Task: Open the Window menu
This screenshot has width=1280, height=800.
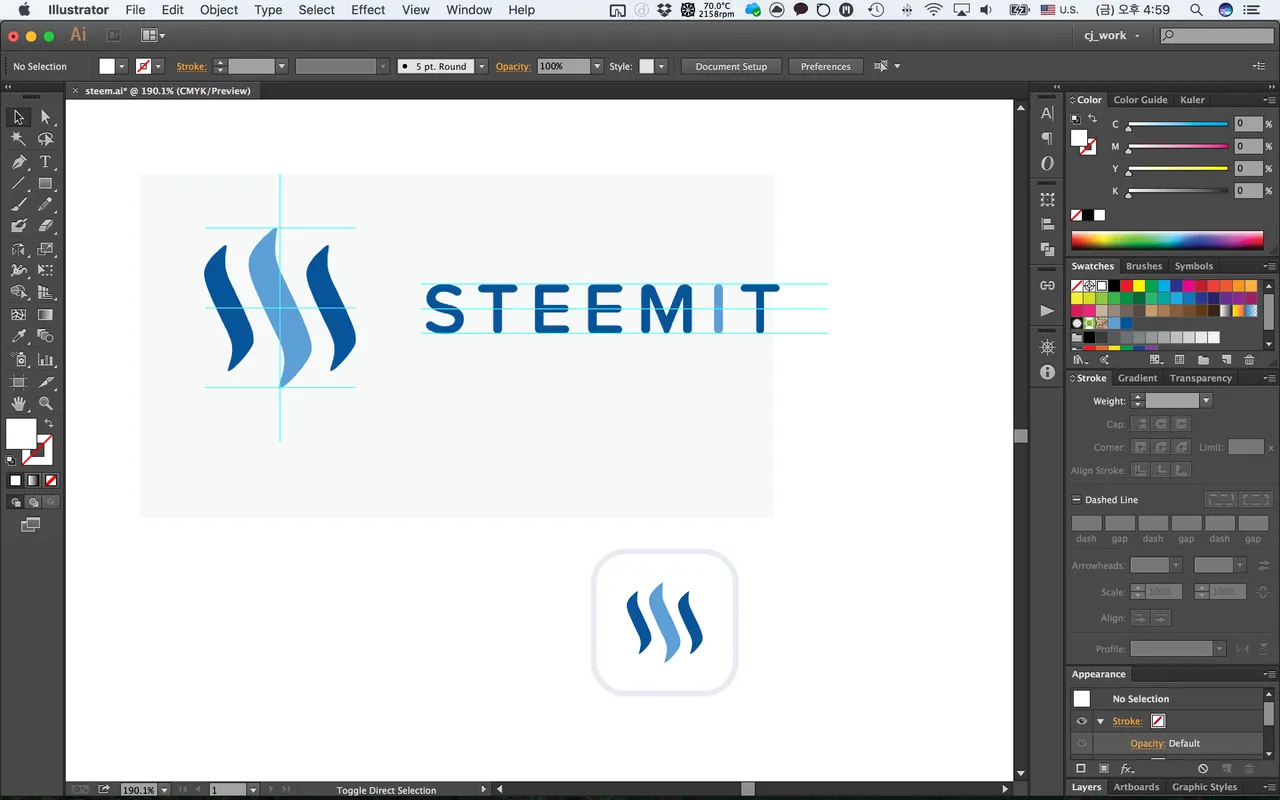Action: point(469,10)
